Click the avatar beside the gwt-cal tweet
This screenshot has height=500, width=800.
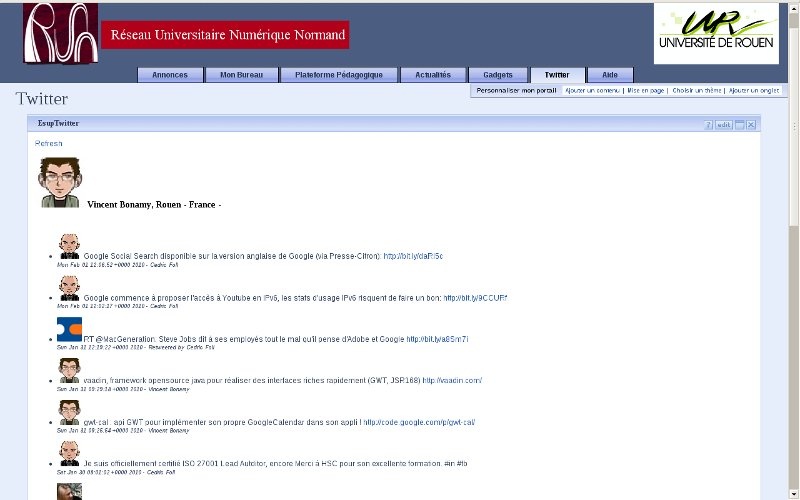click(x=69, y=413)
